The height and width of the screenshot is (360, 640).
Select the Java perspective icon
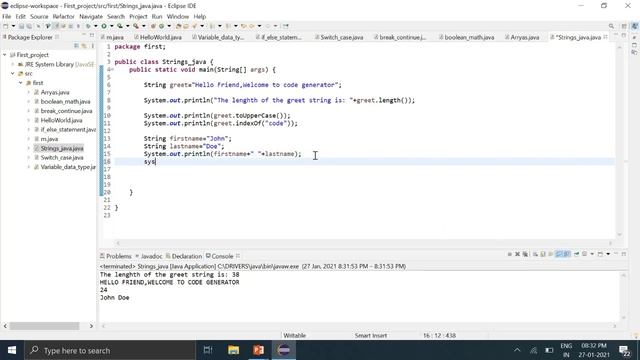634,26
